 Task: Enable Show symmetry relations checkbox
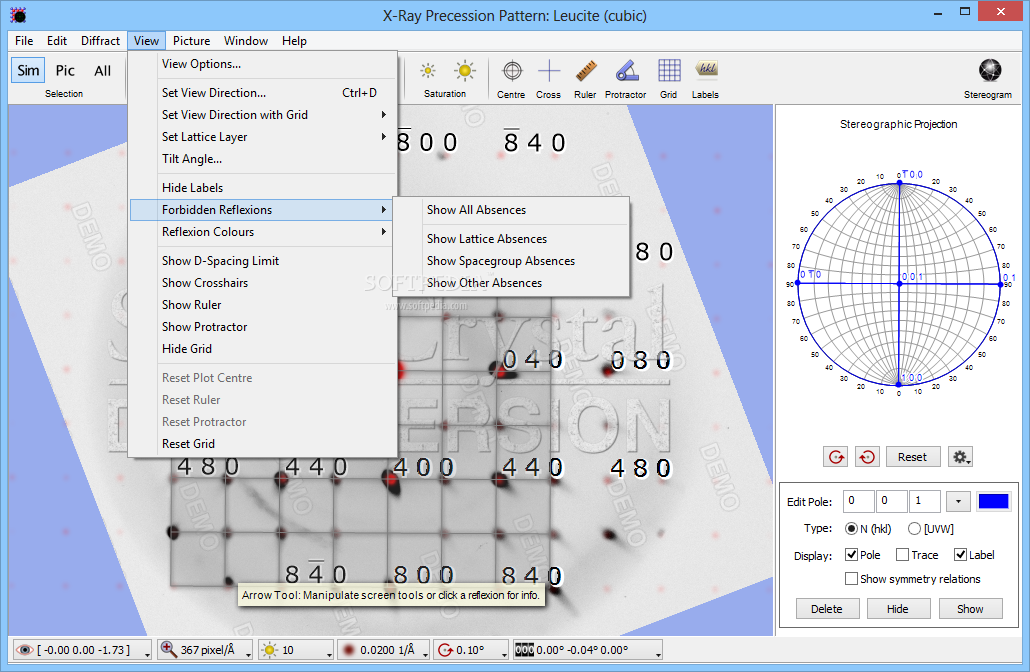pos(851,578)
